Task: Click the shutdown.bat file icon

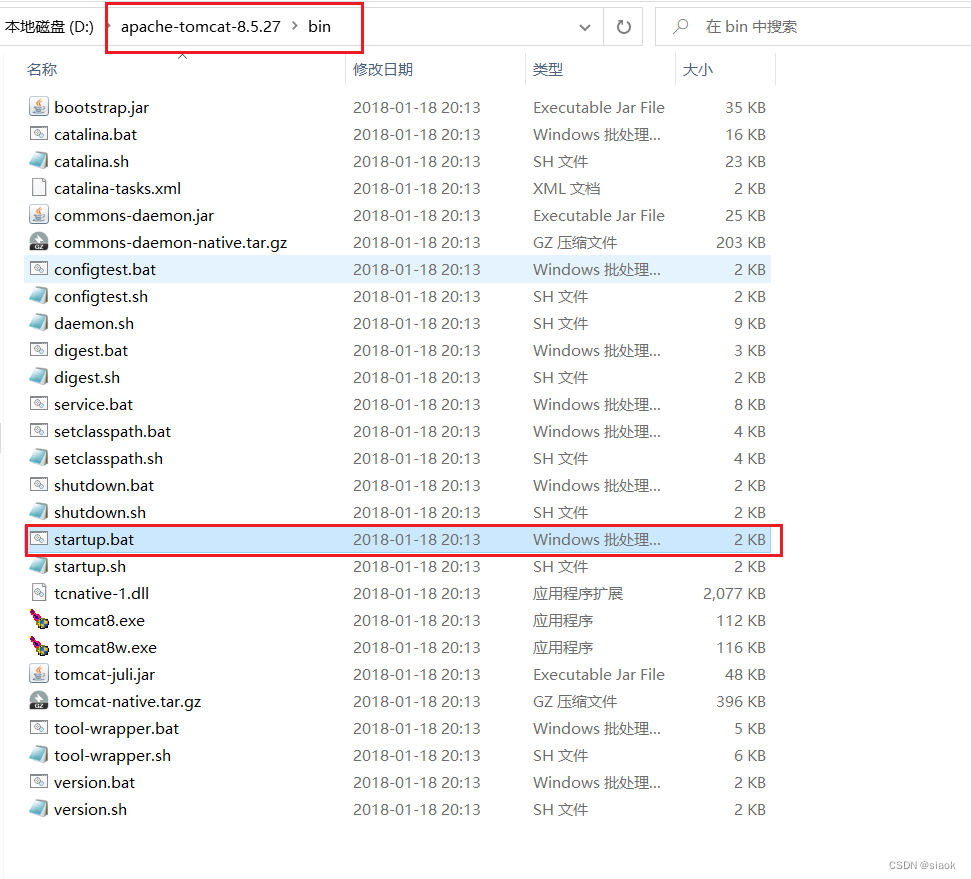Action: coord(38,485)
